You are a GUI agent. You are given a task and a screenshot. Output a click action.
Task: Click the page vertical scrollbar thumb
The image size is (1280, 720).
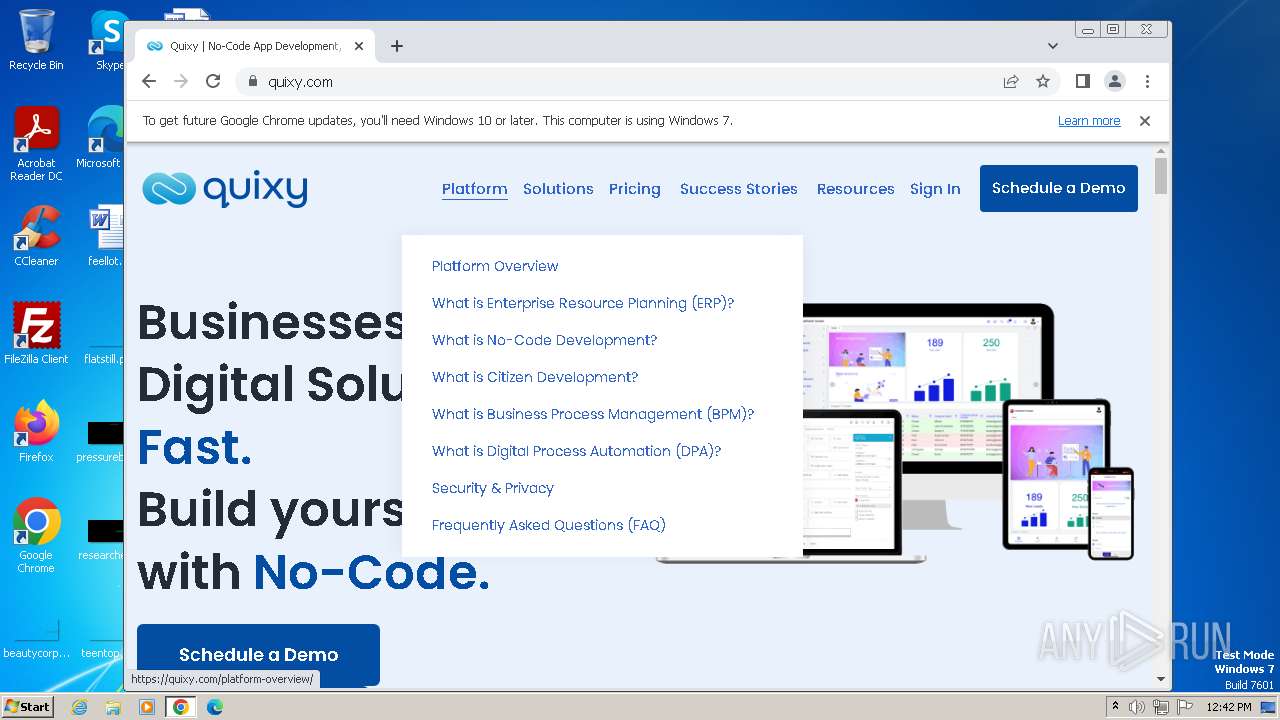click(x=1161, y=176)
